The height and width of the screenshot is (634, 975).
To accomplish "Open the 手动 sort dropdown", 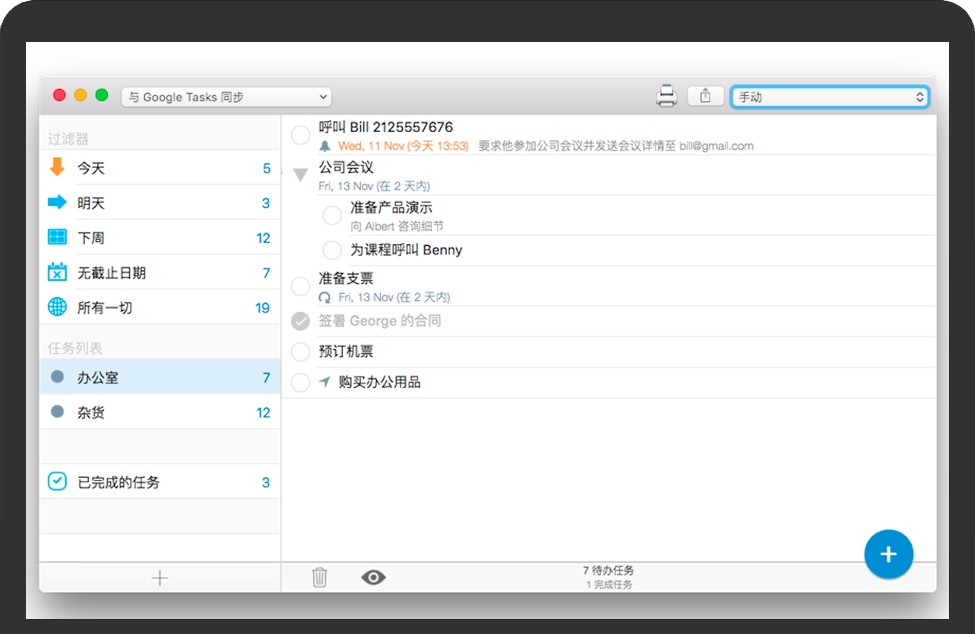I will click(x=829, y=97).
